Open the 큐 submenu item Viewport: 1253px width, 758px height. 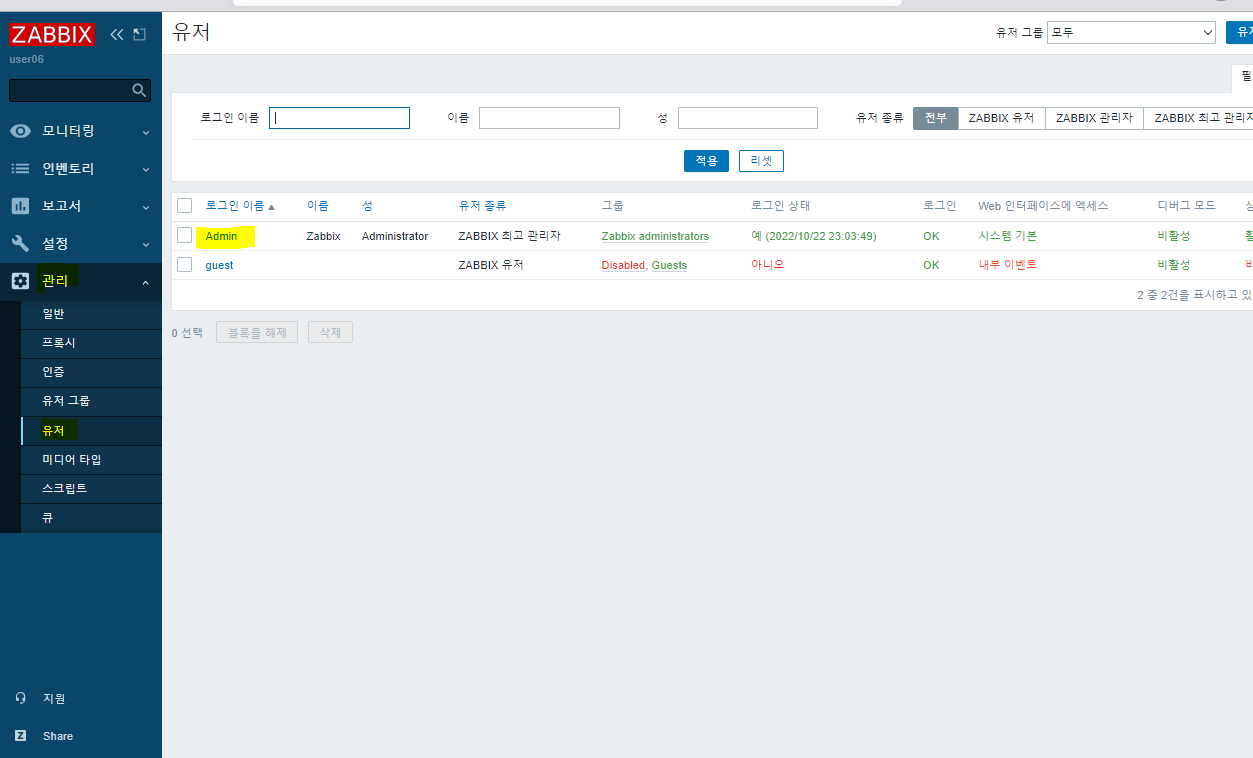pos(91,518)
